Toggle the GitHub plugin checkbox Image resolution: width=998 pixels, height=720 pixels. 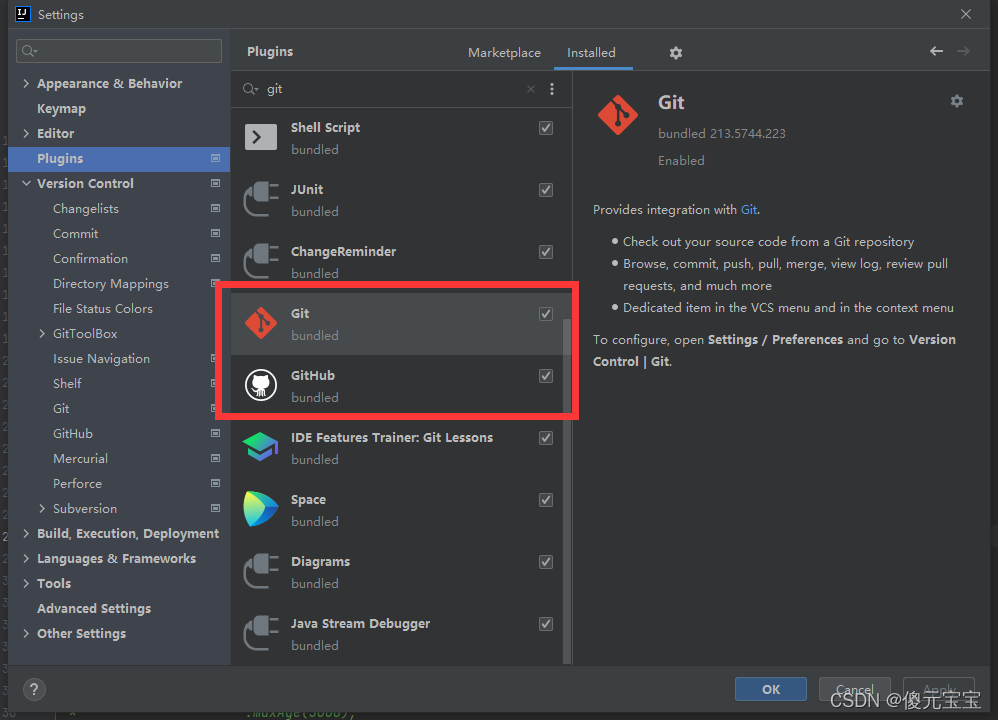(x=546, y=376)
